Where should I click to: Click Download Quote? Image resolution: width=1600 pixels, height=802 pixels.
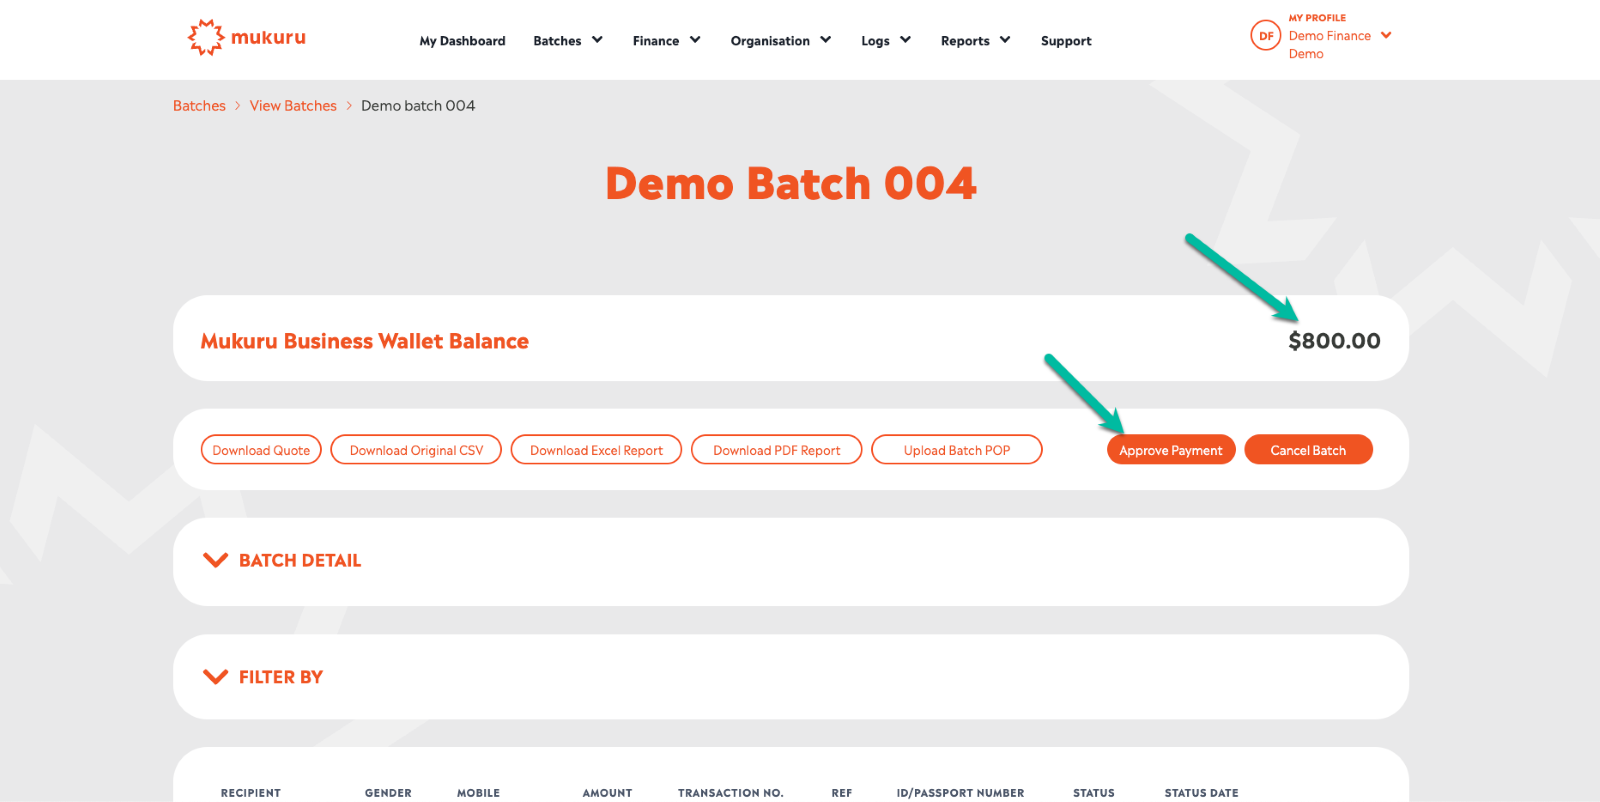(x=261, y=450)
